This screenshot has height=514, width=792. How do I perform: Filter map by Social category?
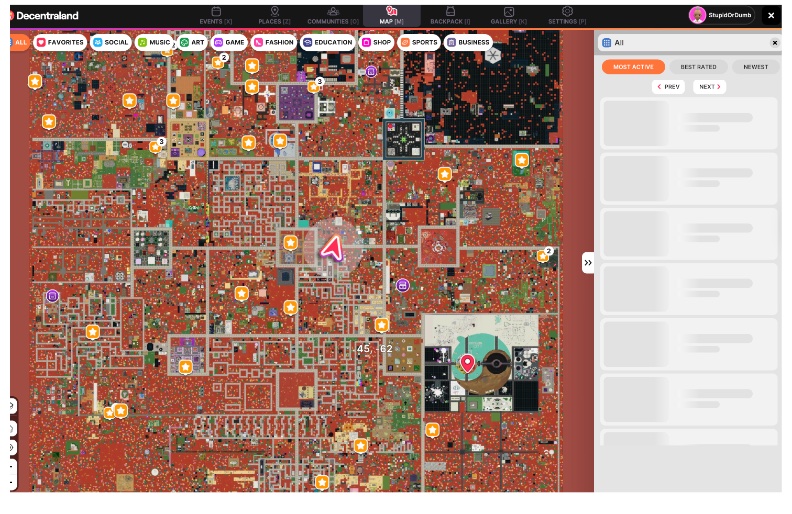111,42
